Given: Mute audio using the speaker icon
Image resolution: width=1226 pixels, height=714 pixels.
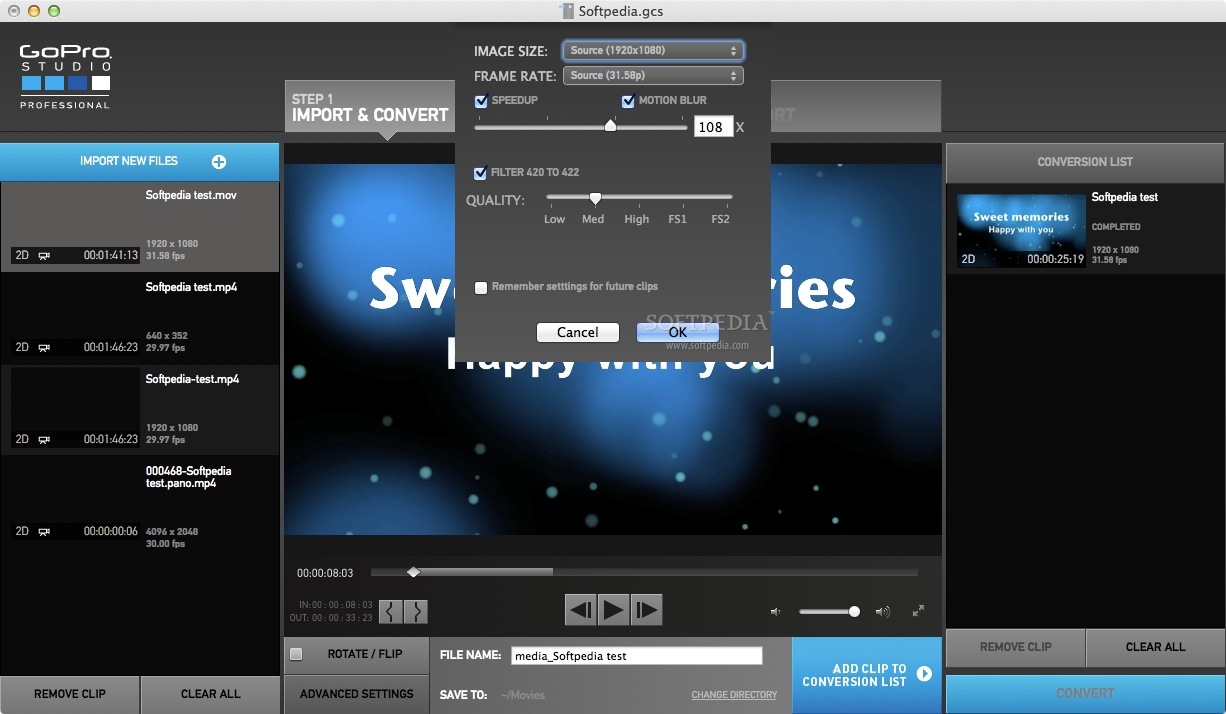Looking at the screenshot, I should tap(775, 611).
